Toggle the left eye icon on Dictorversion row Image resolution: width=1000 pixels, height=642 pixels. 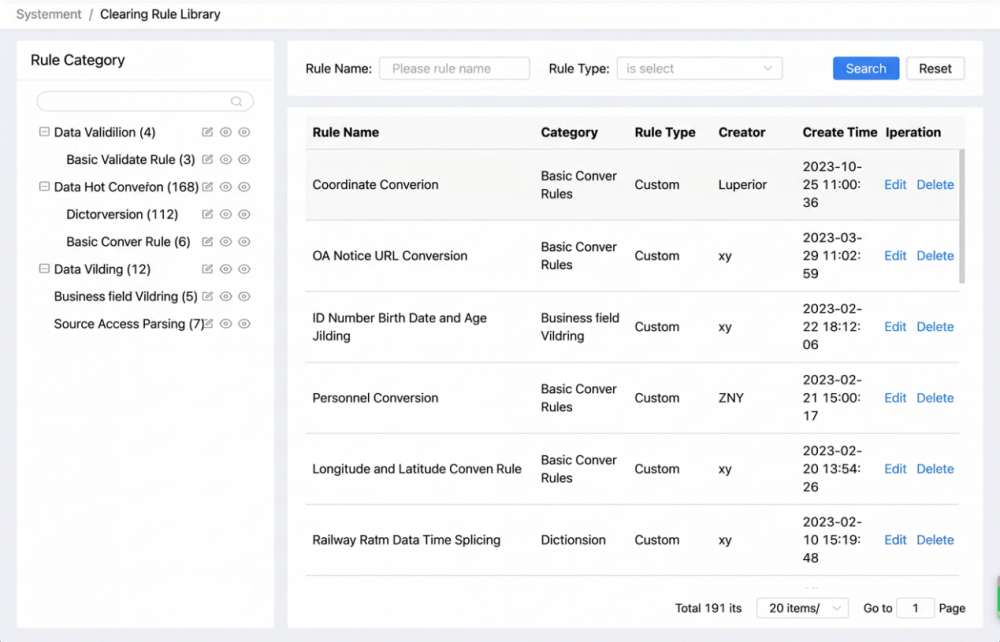click(x=226, y=214)
